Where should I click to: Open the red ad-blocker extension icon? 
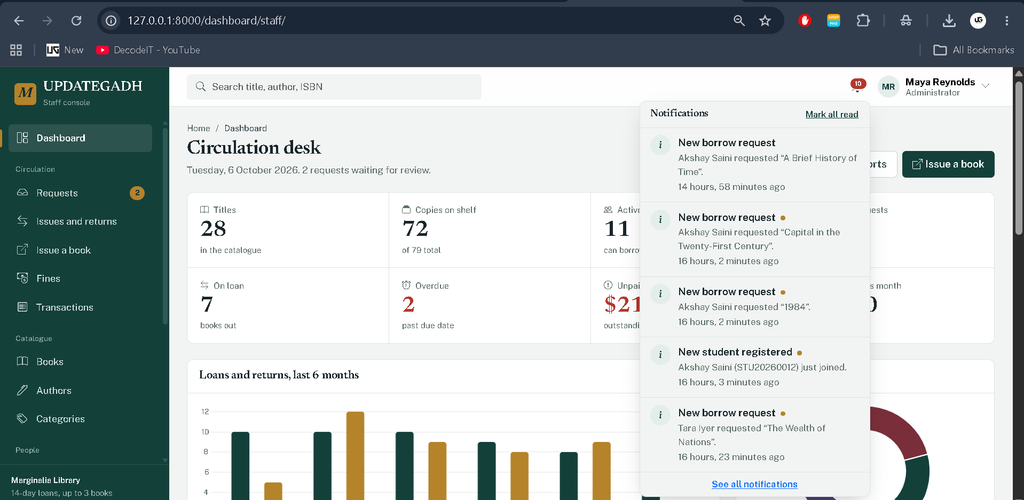click(805, 21)
